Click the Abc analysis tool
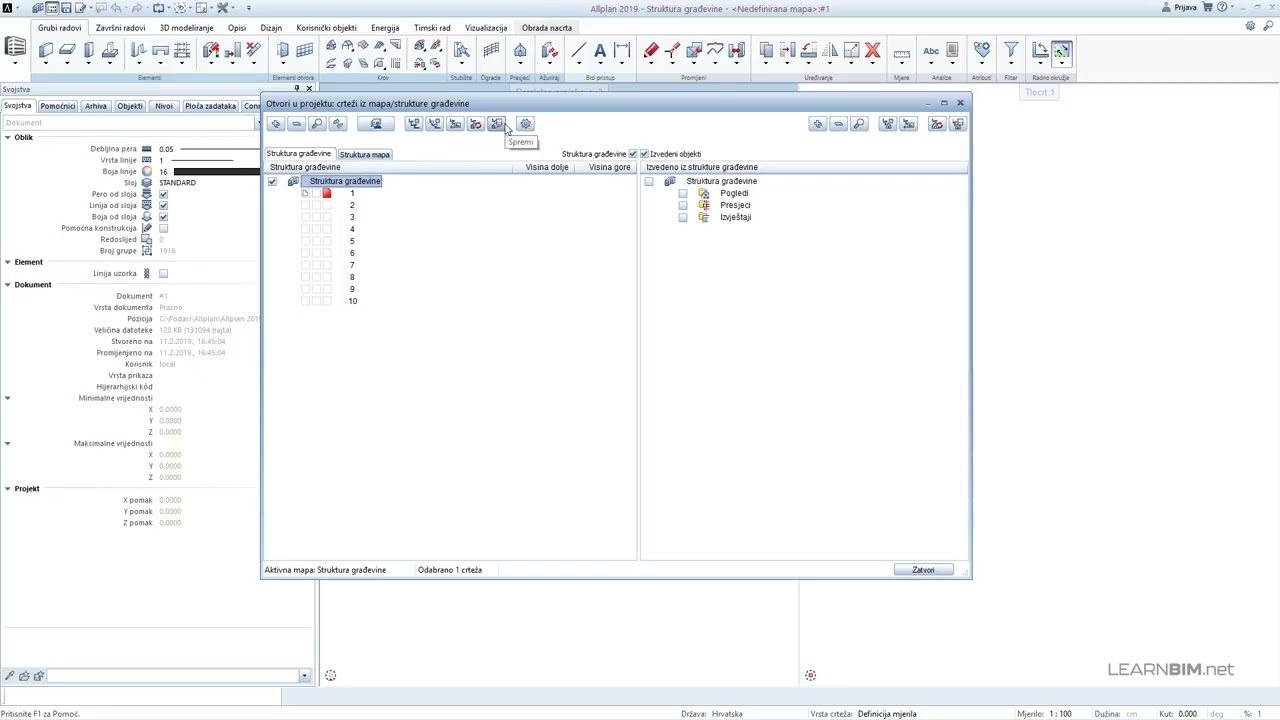The width and height of the screenshot is (1280, 720). point(931,50)
